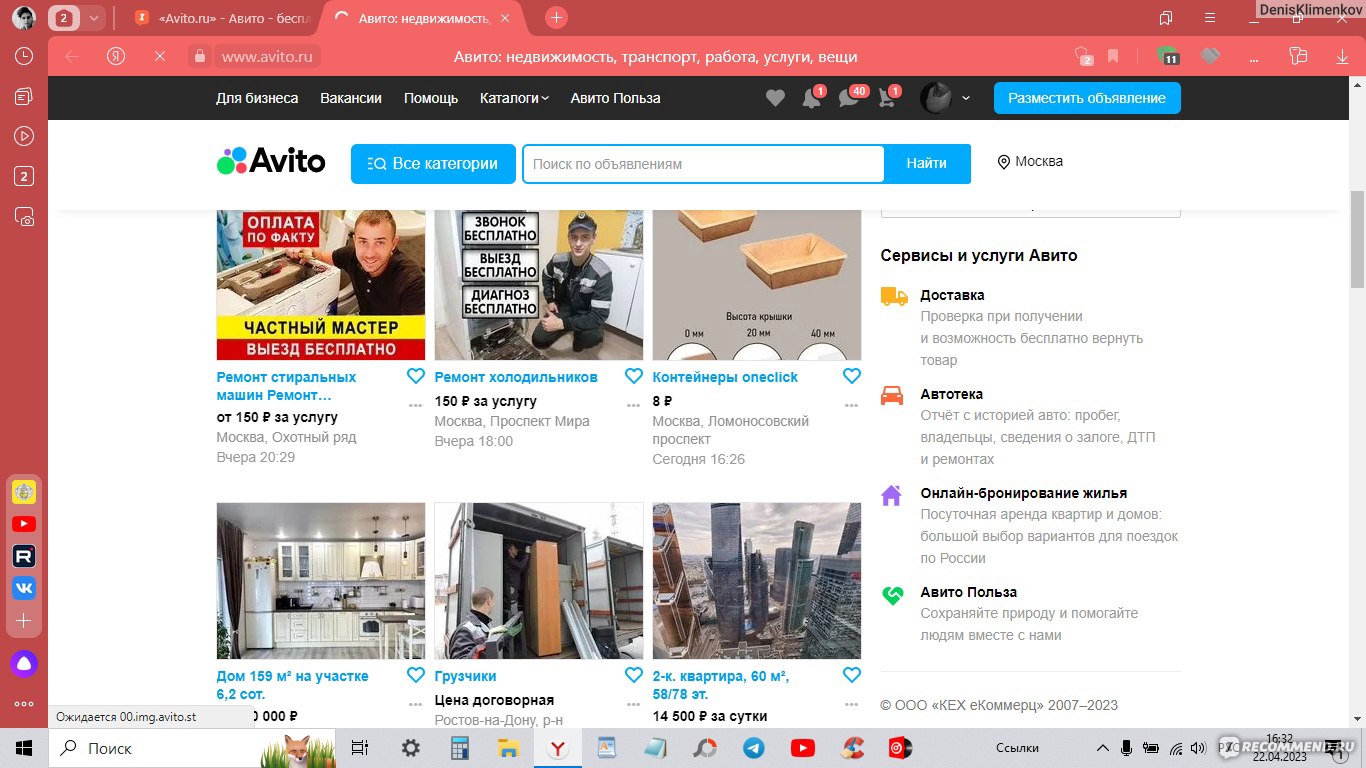Screen dimensions: 1366x768
Task: Open the bookmarks manager icon in title bar
Action: point(1166,18)
